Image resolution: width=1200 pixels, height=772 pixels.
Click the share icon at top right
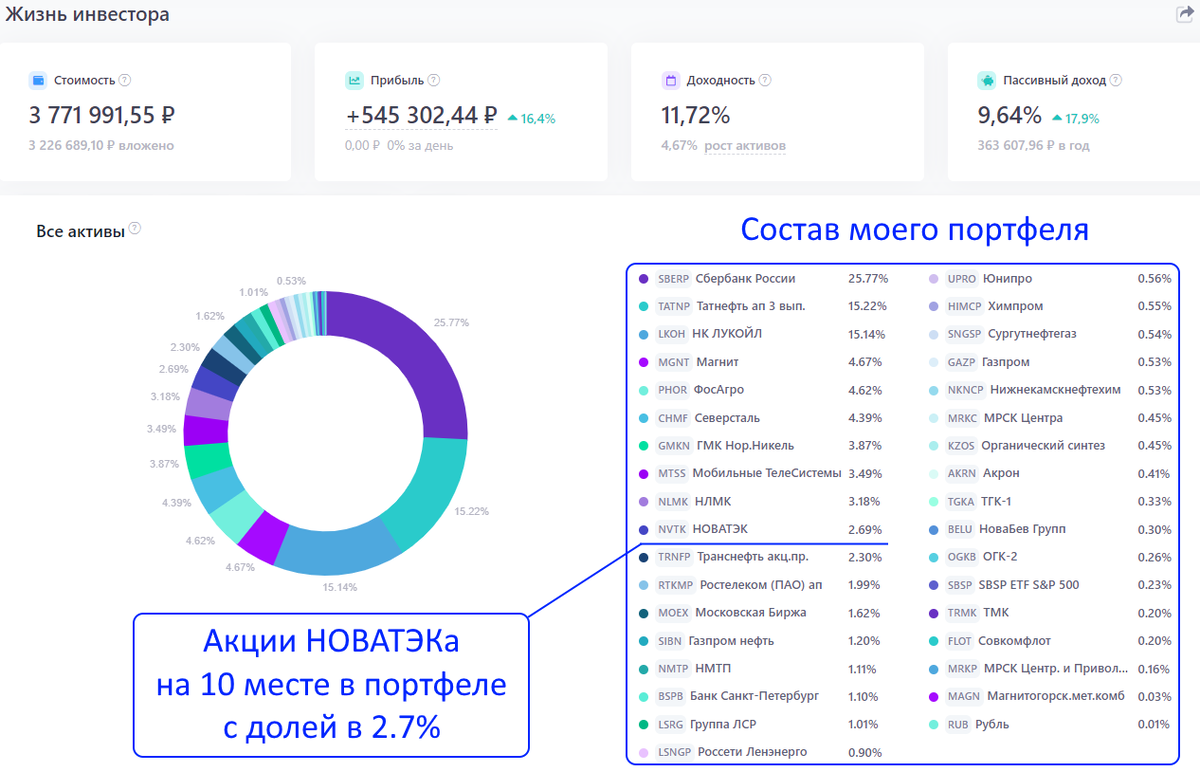(1187, 15)
